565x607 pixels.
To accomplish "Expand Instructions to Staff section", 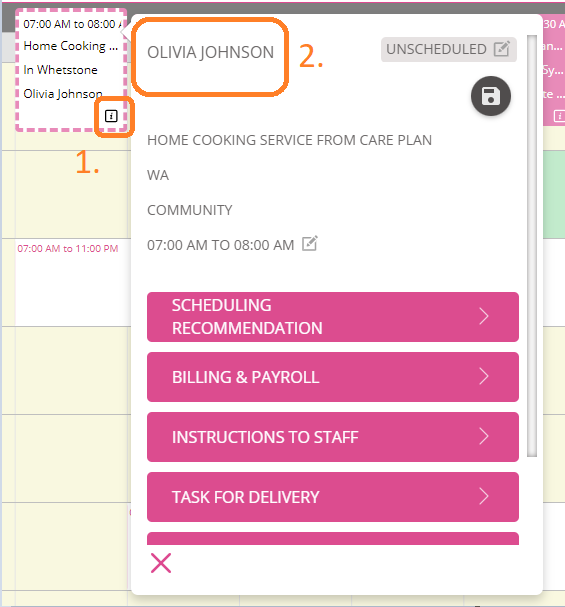I will coord(333,437).
